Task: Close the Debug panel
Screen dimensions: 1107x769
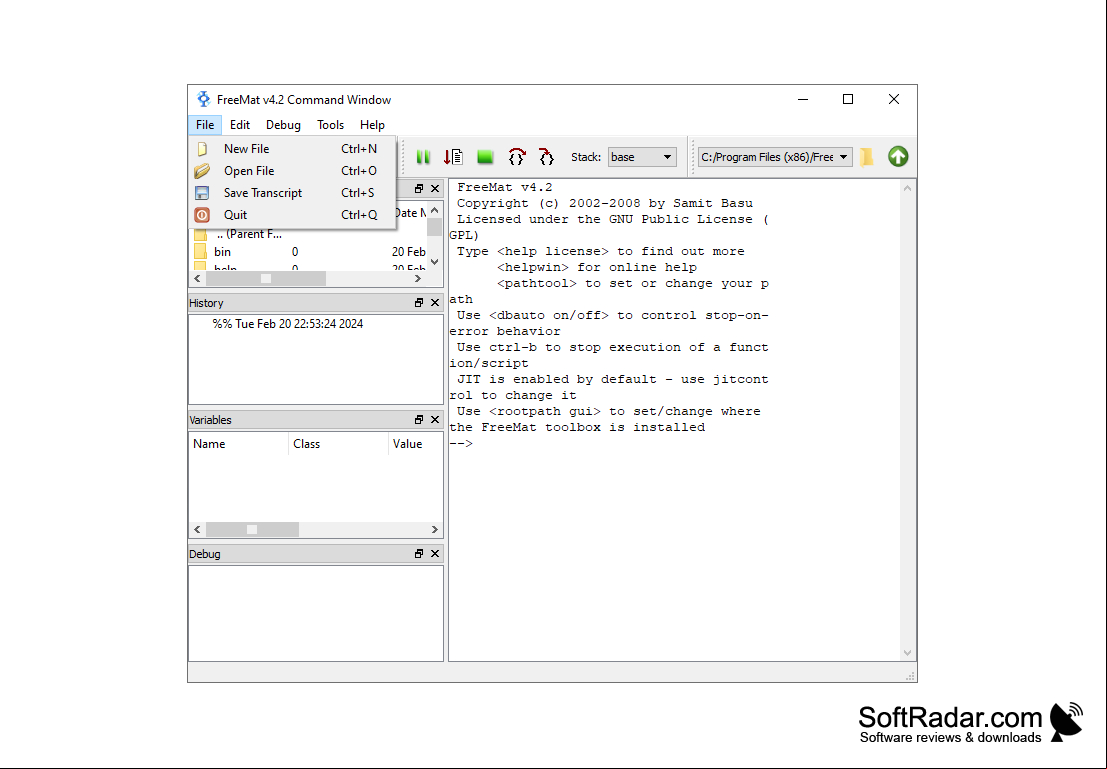Action: click(435, 554)
